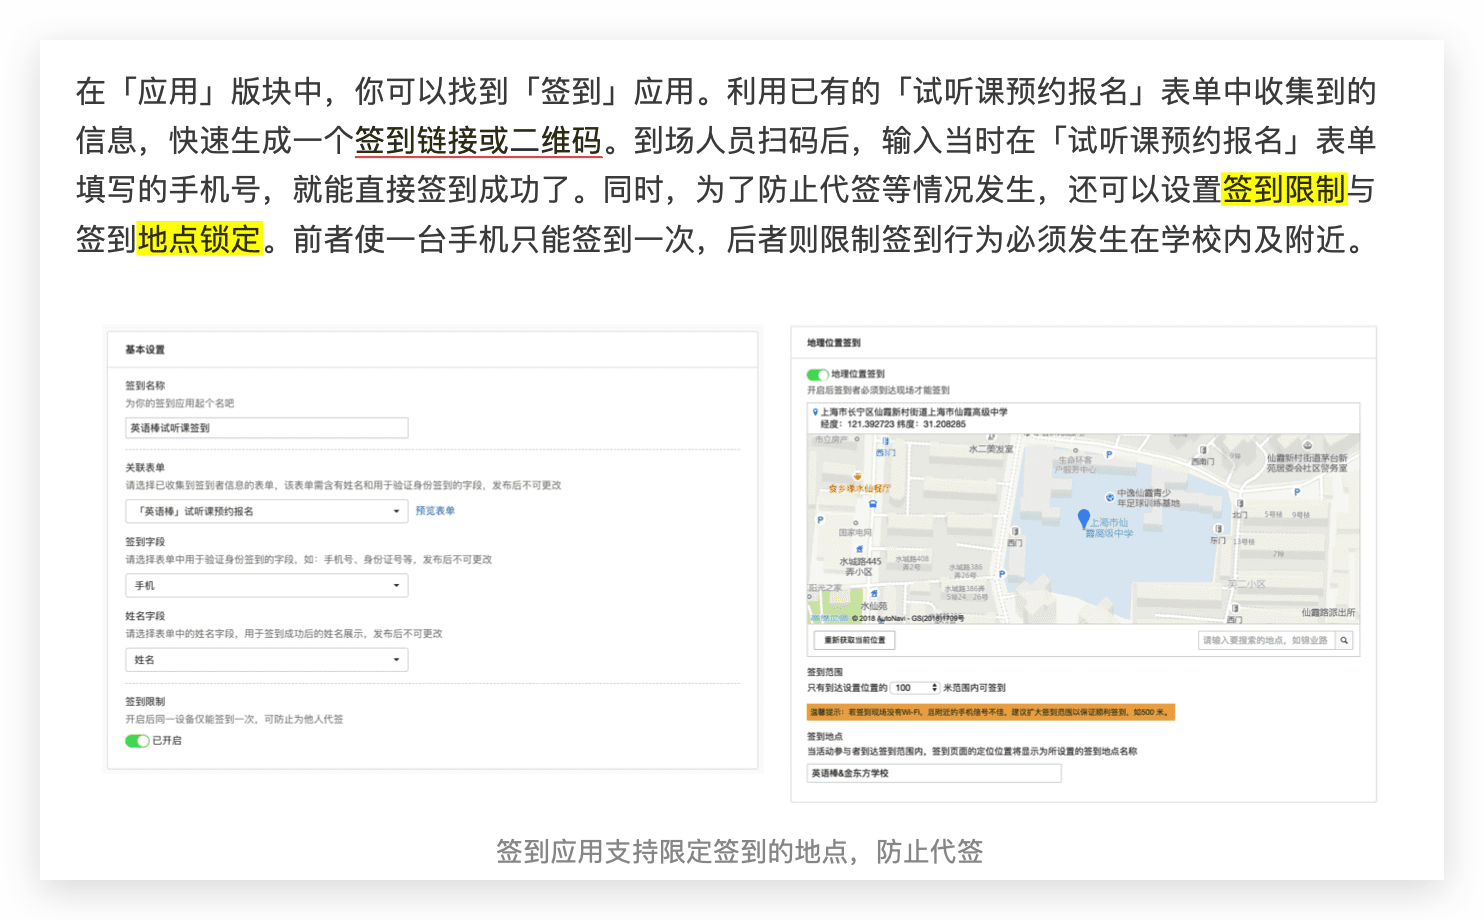Click the 重新获取当前位置 button
This screenshot has height=920, width=1484.
[x=854, y=640]
